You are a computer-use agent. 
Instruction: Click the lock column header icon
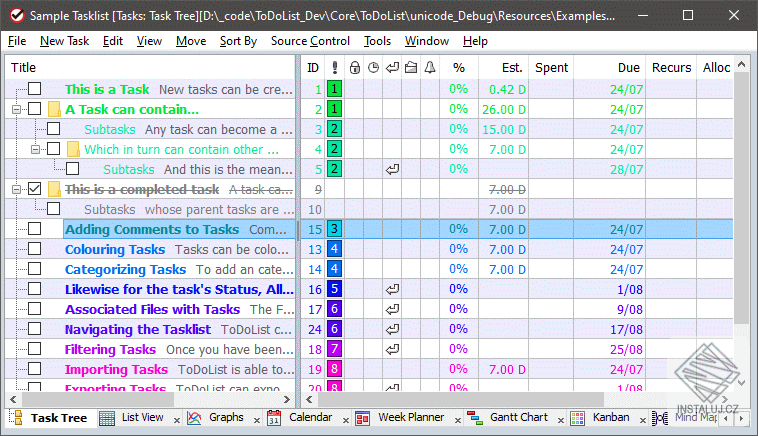click(x=354, y=68)
